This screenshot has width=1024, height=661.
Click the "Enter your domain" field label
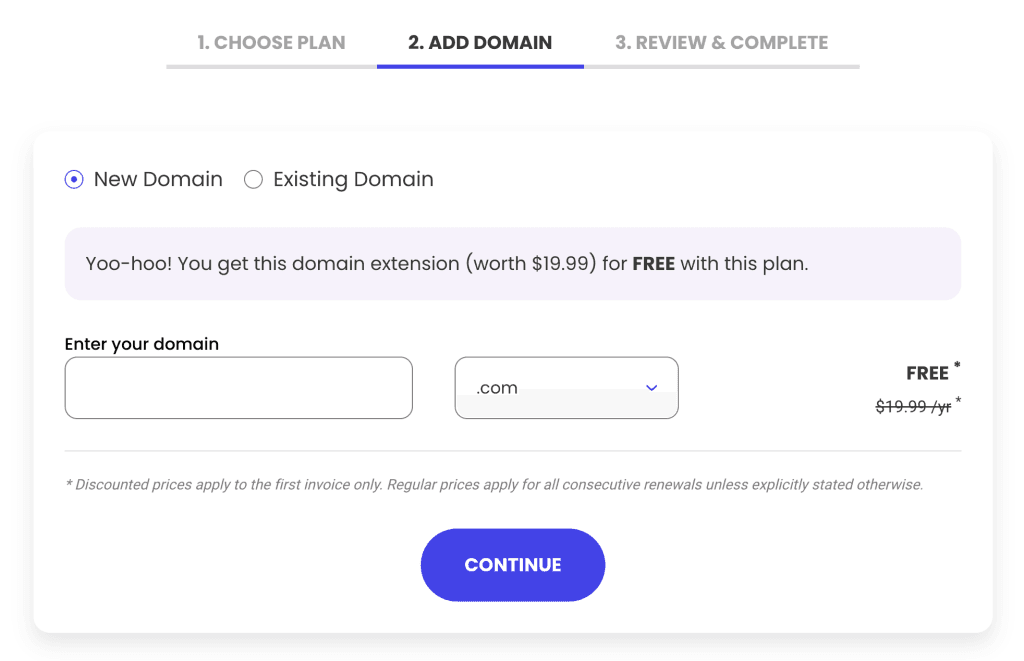(142, 344)
